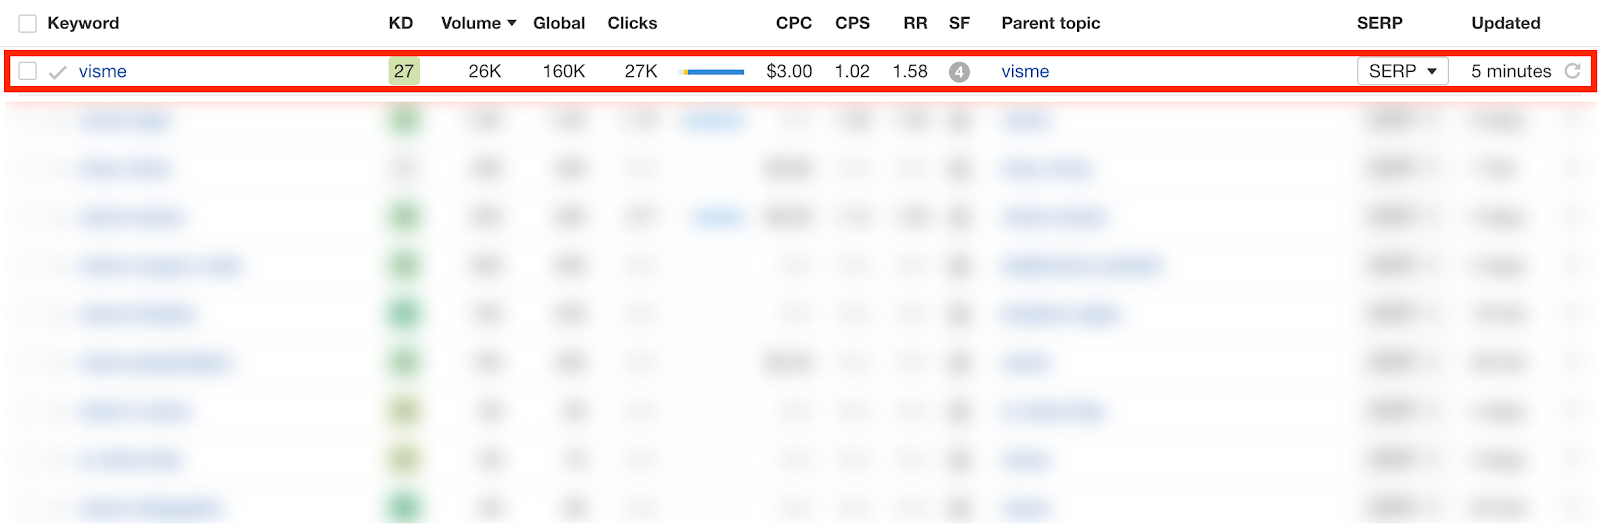Check the checkbox in the visme row

point(28,71)
